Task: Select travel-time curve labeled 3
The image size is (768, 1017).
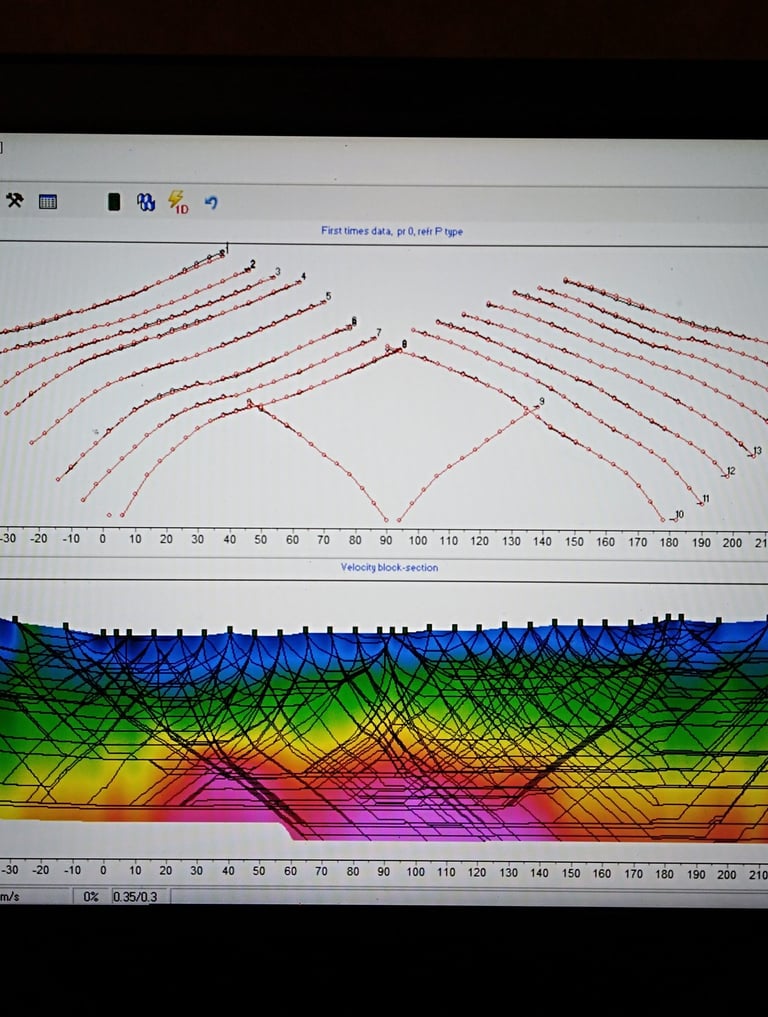Action: 278,272
